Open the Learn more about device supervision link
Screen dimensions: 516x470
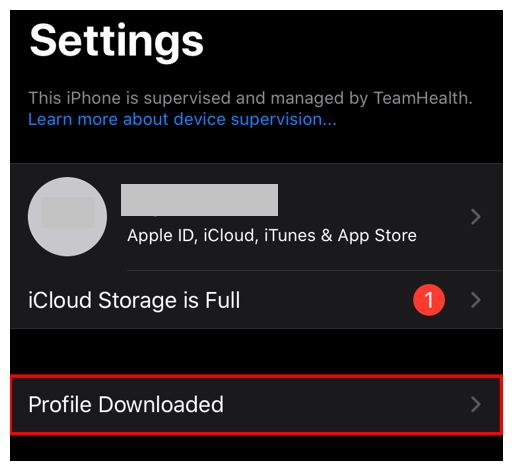[182, 119]
